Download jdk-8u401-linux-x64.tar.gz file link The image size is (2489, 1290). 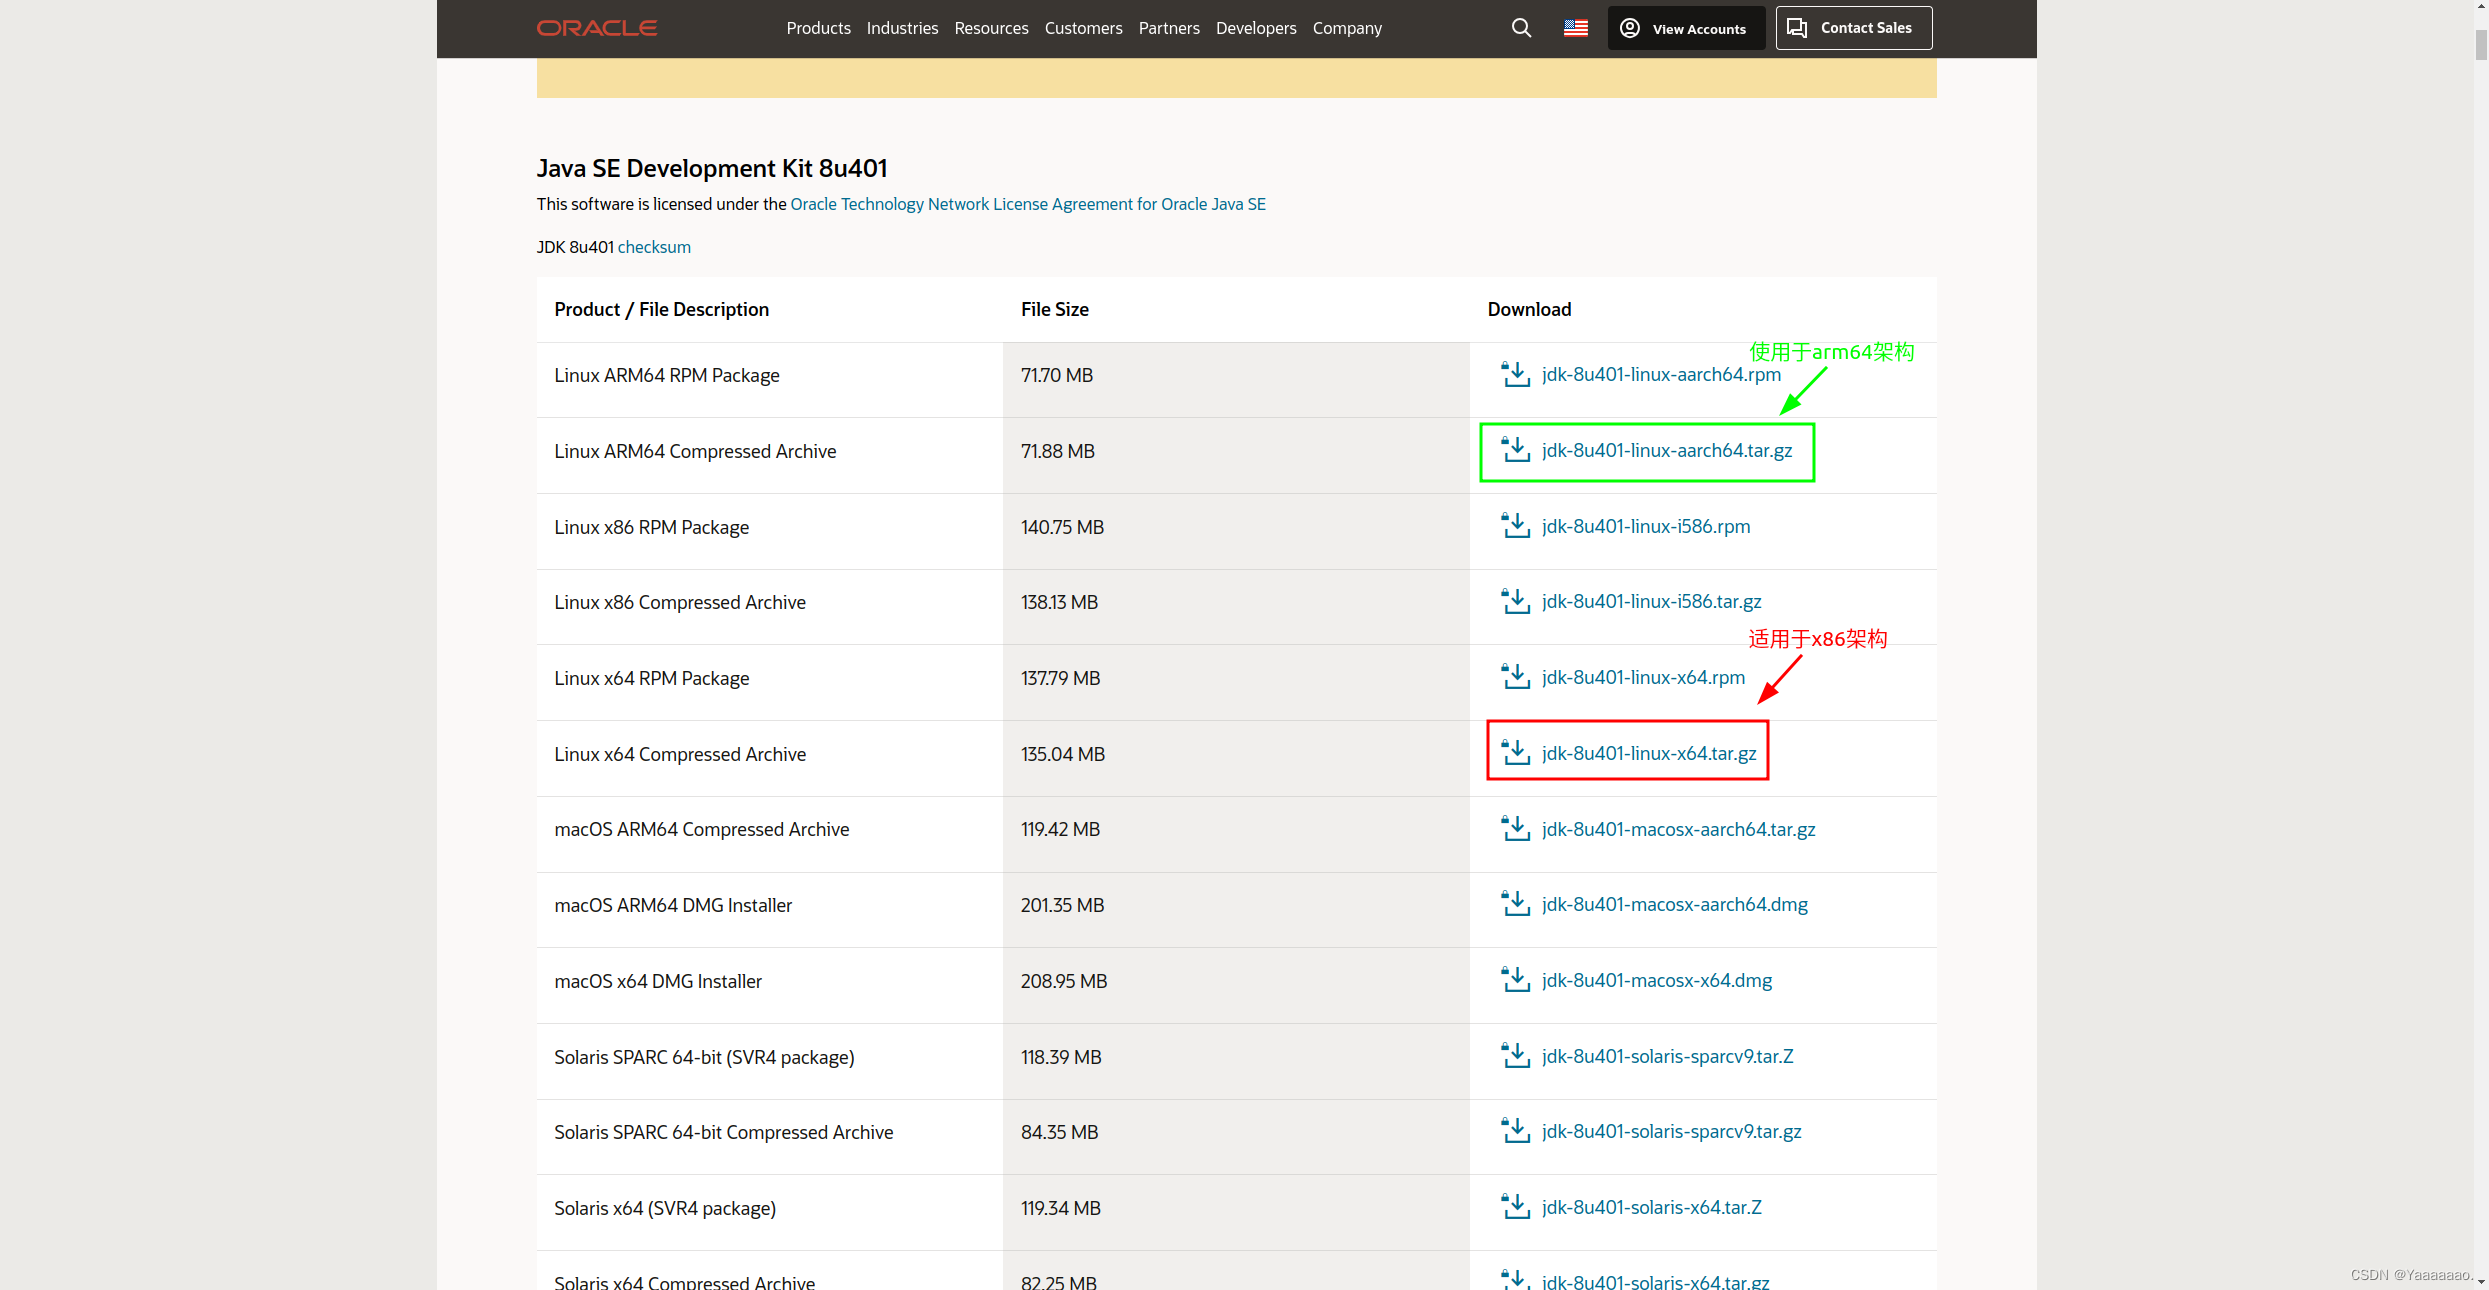1649,753
